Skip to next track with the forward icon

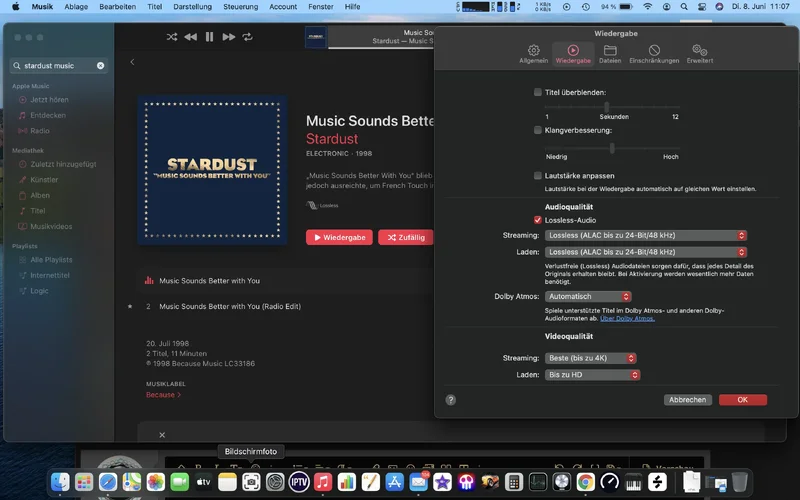[229, 37]
